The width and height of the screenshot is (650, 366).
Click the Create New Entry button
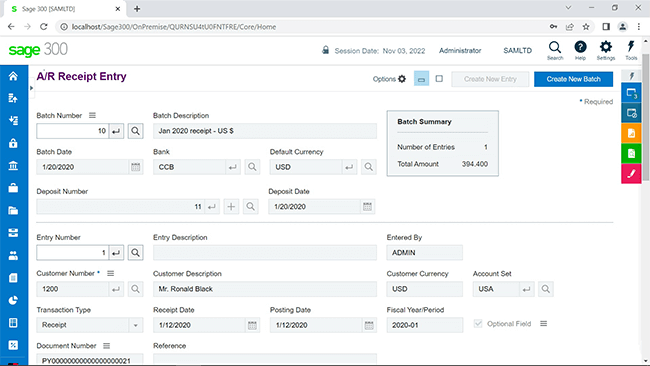click(490, 79)
